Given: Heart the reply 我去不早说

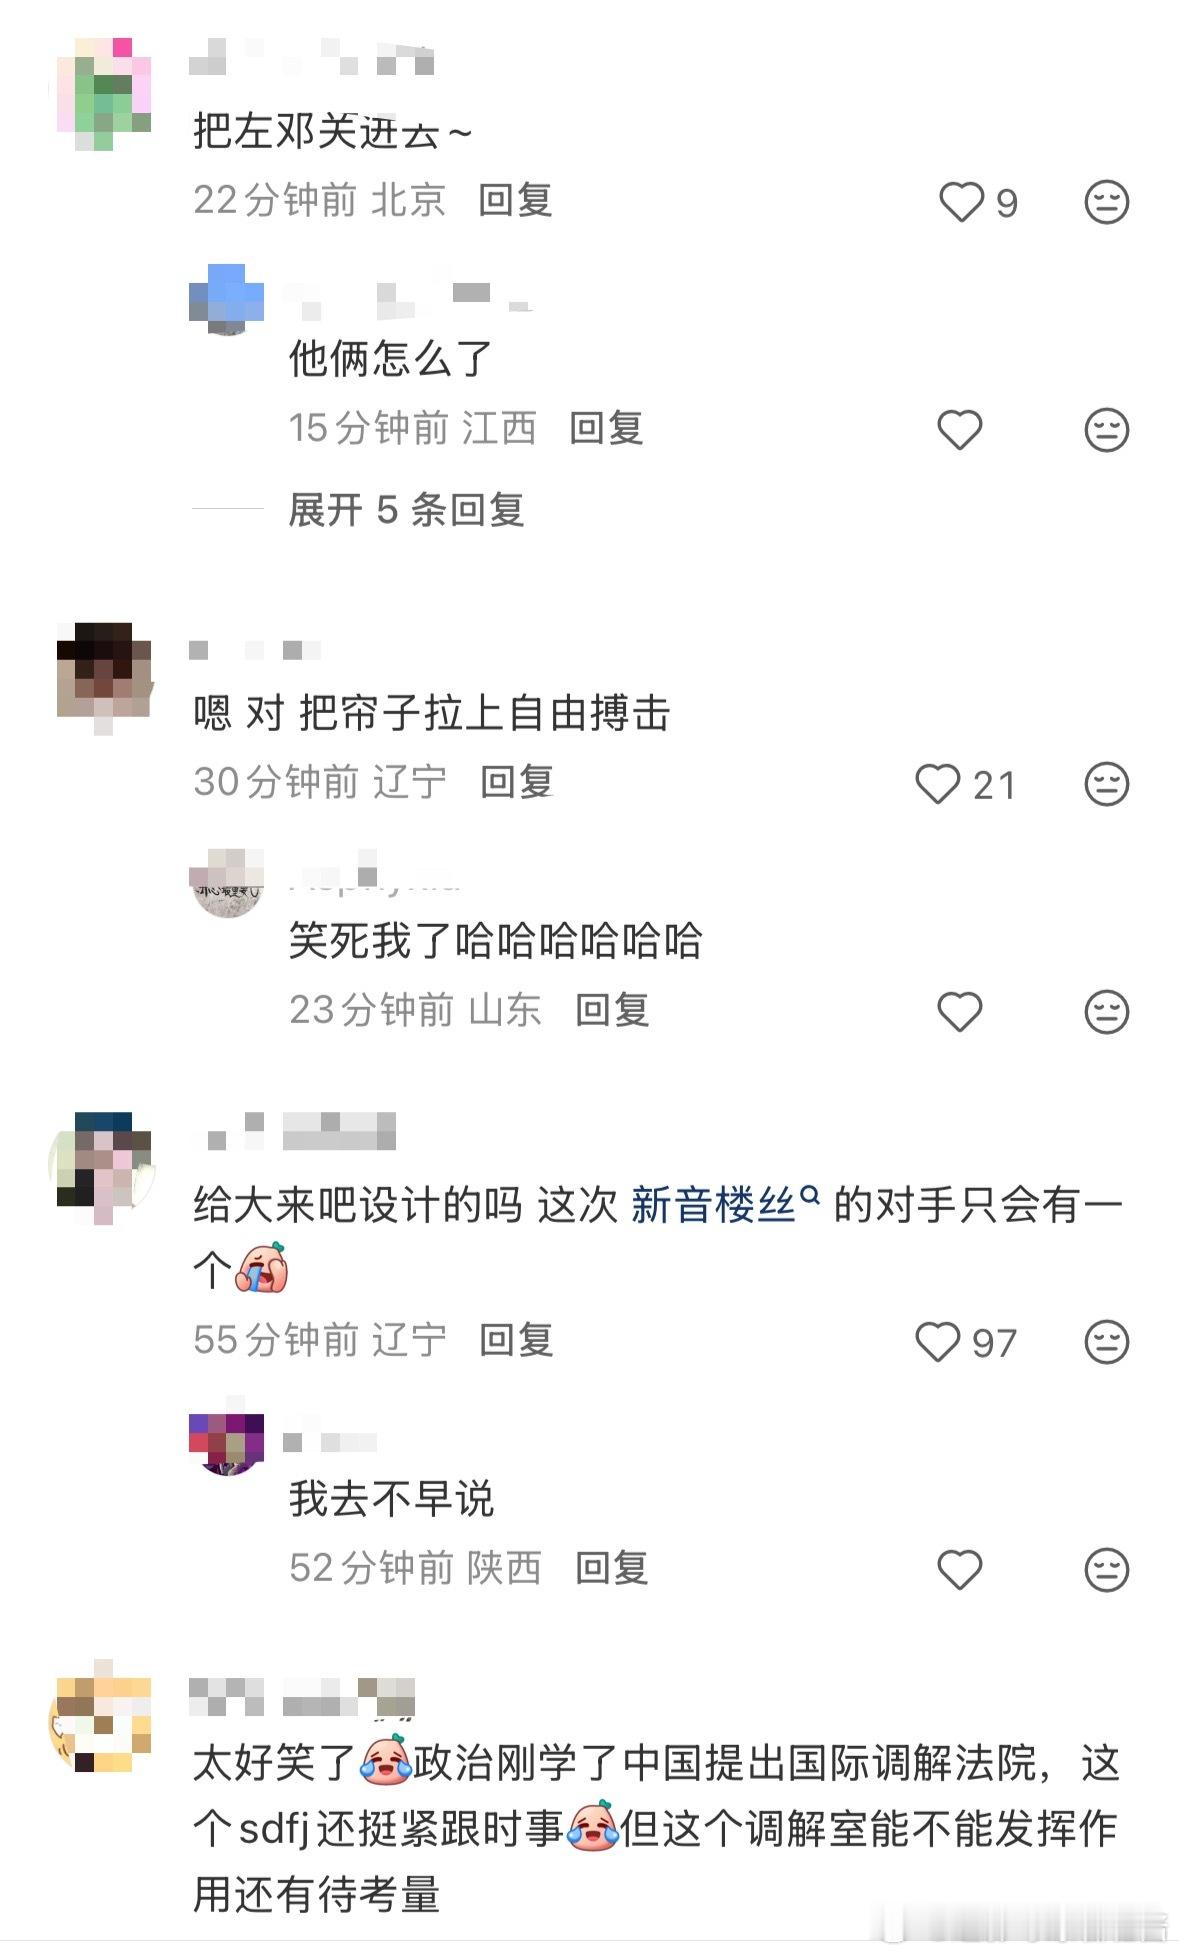Looking at the screenshot, I should (x=959, y=1570).
